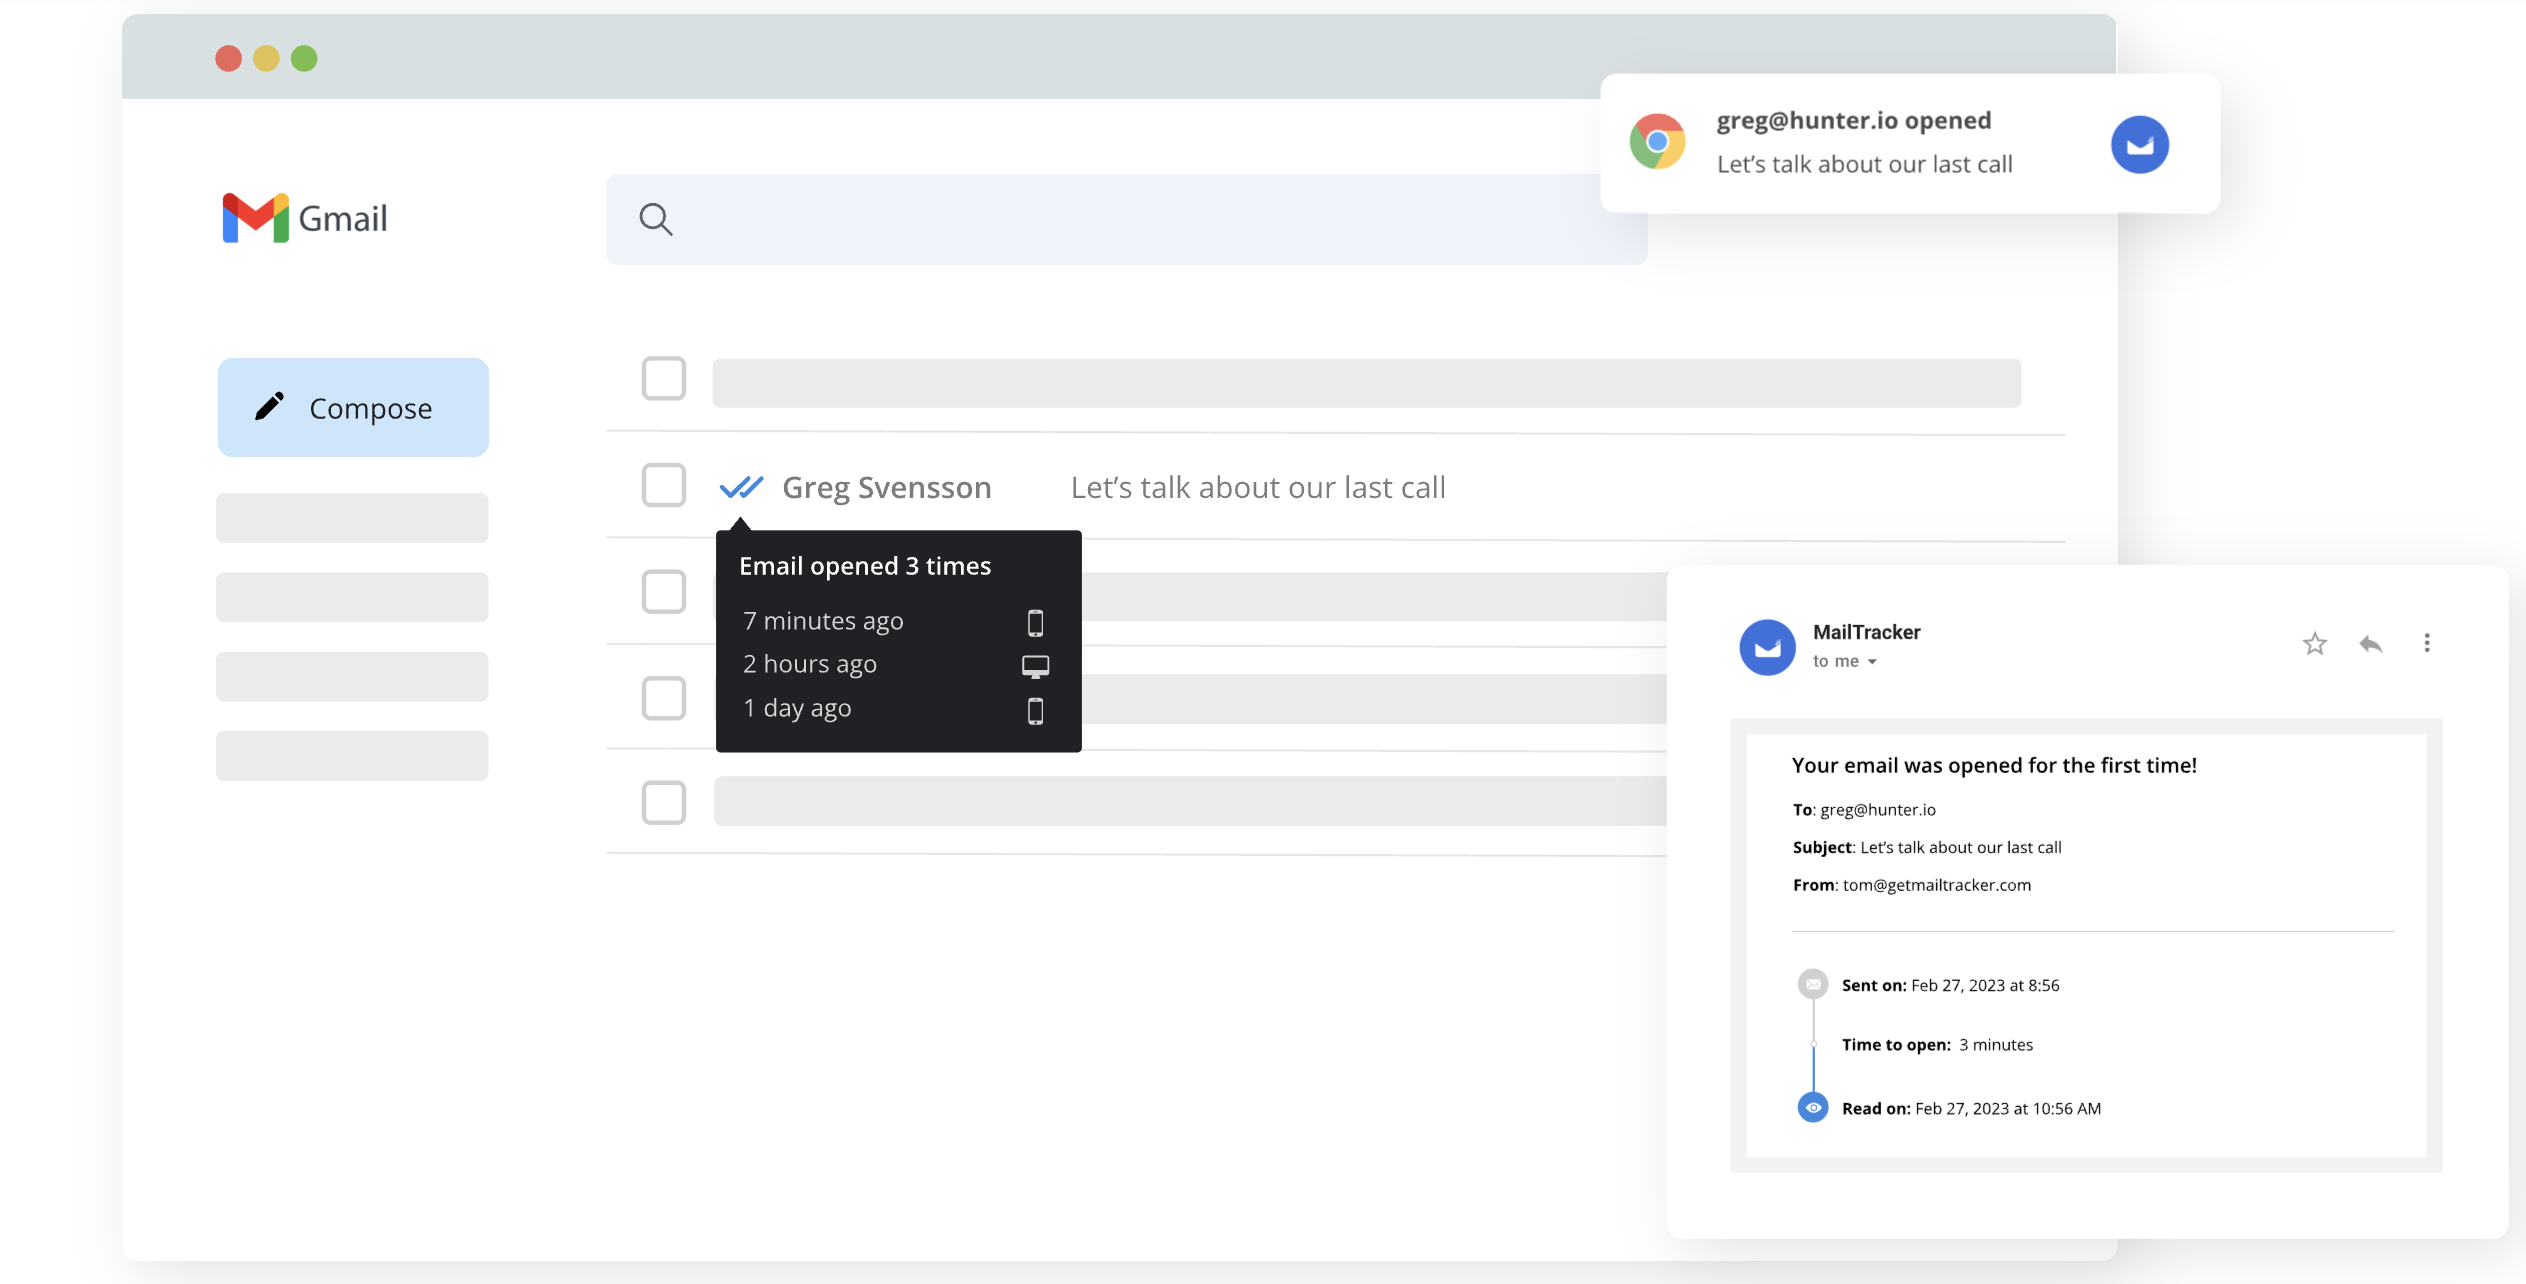This screenshot has height=1284, width=2526.
Task: Click the green window maximize dot
Action: (x=304, y=58)
